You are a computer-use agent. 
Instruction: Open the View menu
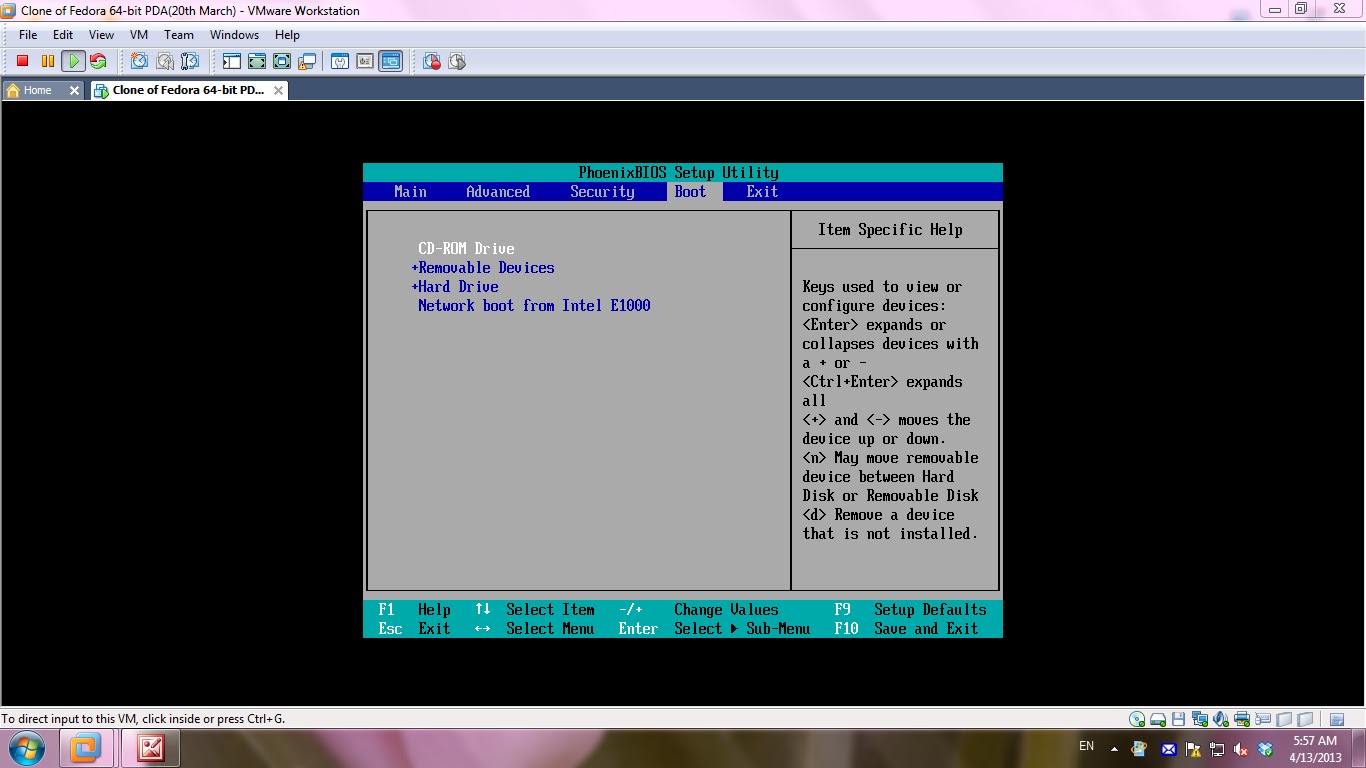101,35
